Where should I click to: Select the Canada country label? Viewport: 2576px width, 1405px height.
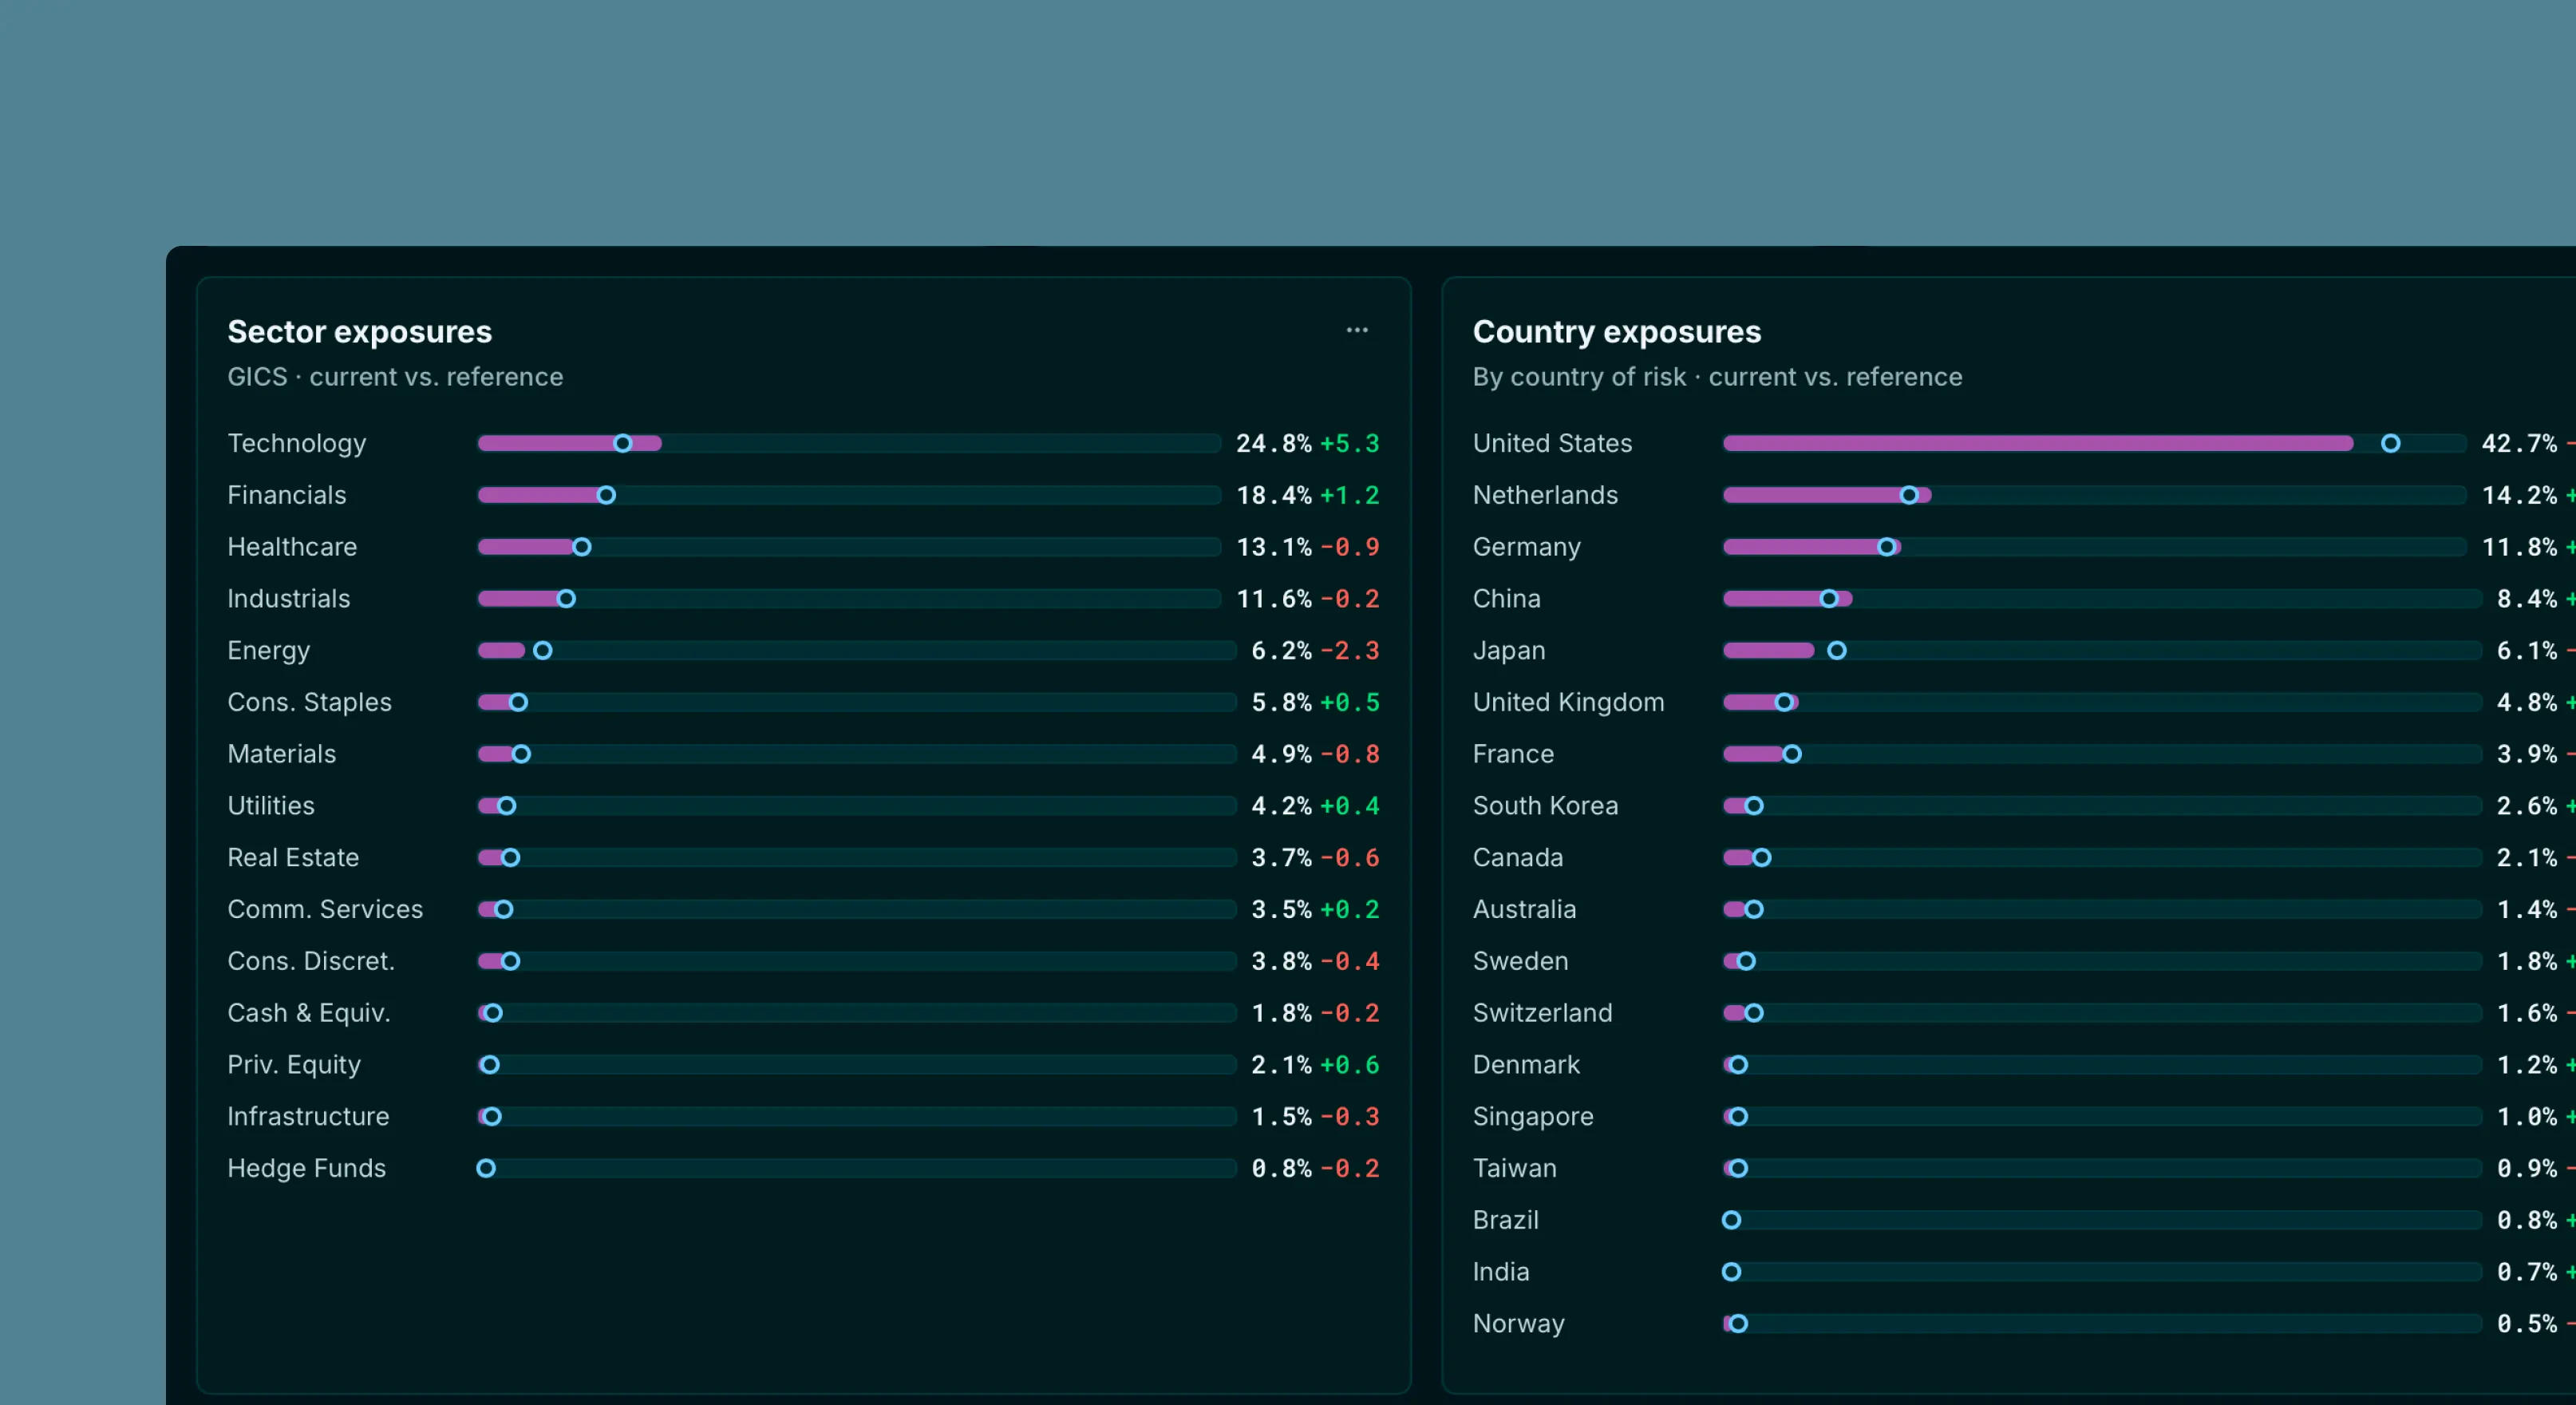[x=1517, y=858]
